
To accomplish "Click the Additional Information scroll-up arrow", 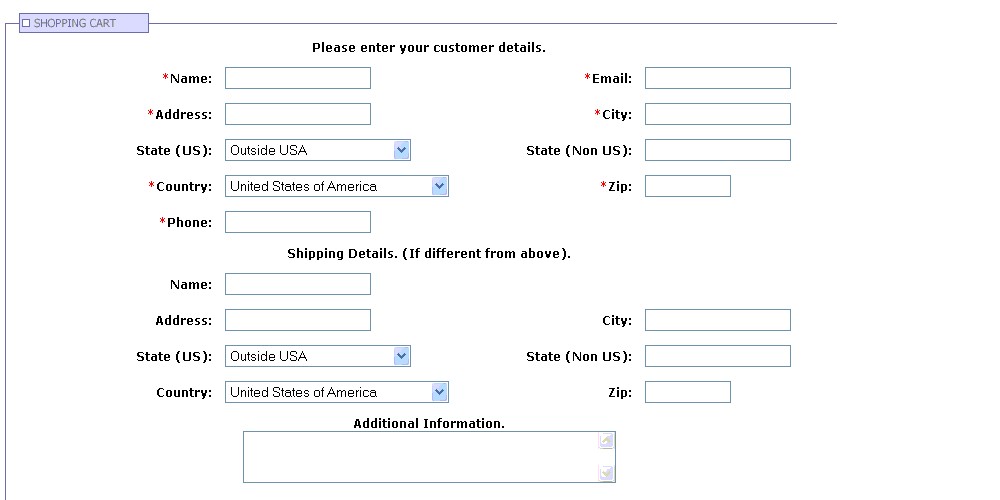I will pyautogui.click(x=606, y=441).
